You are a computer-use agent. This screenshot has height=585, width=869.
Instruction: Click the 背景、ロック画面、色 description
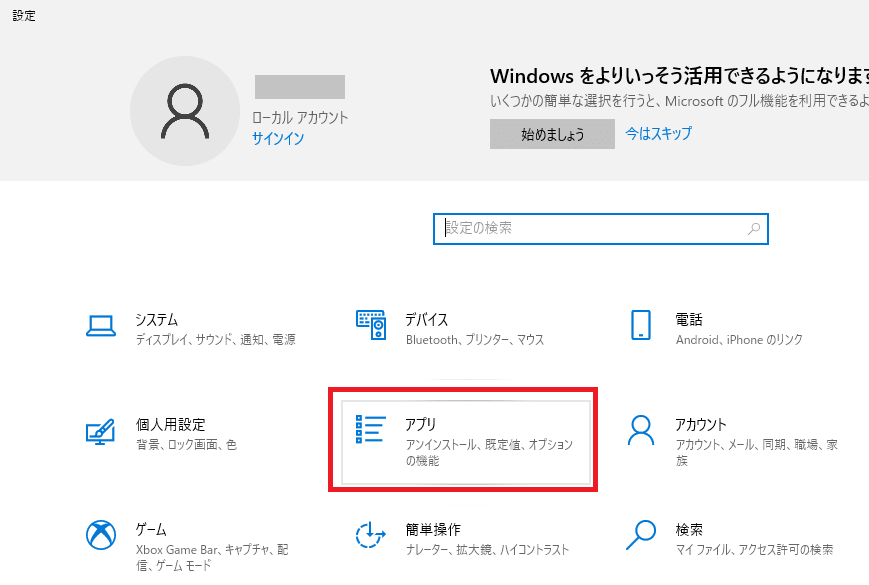(x=186, y=445)
